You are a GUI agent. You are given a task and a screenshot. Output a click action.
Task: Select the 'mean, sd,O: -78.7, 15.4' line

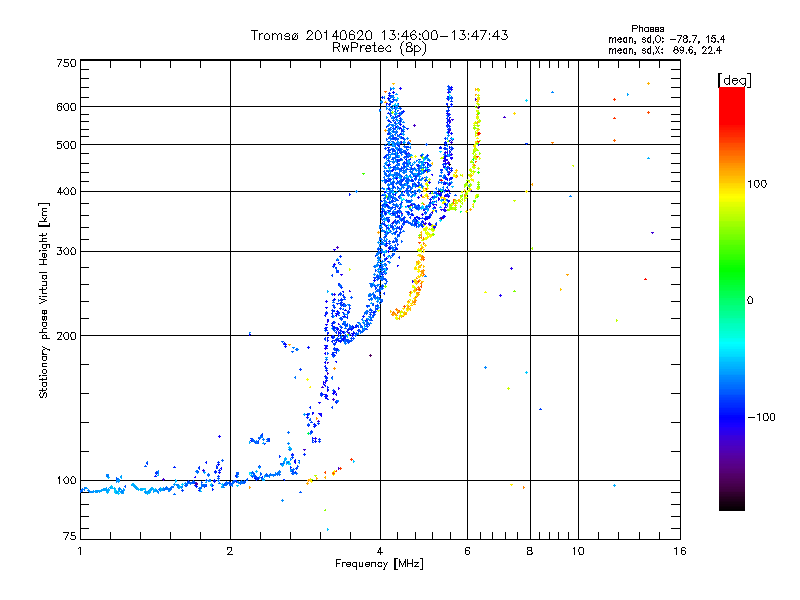tap(666, 39)
